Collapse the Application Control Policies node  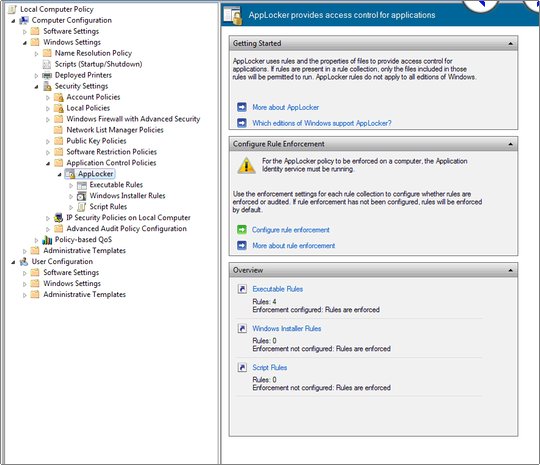click(48, 164)
